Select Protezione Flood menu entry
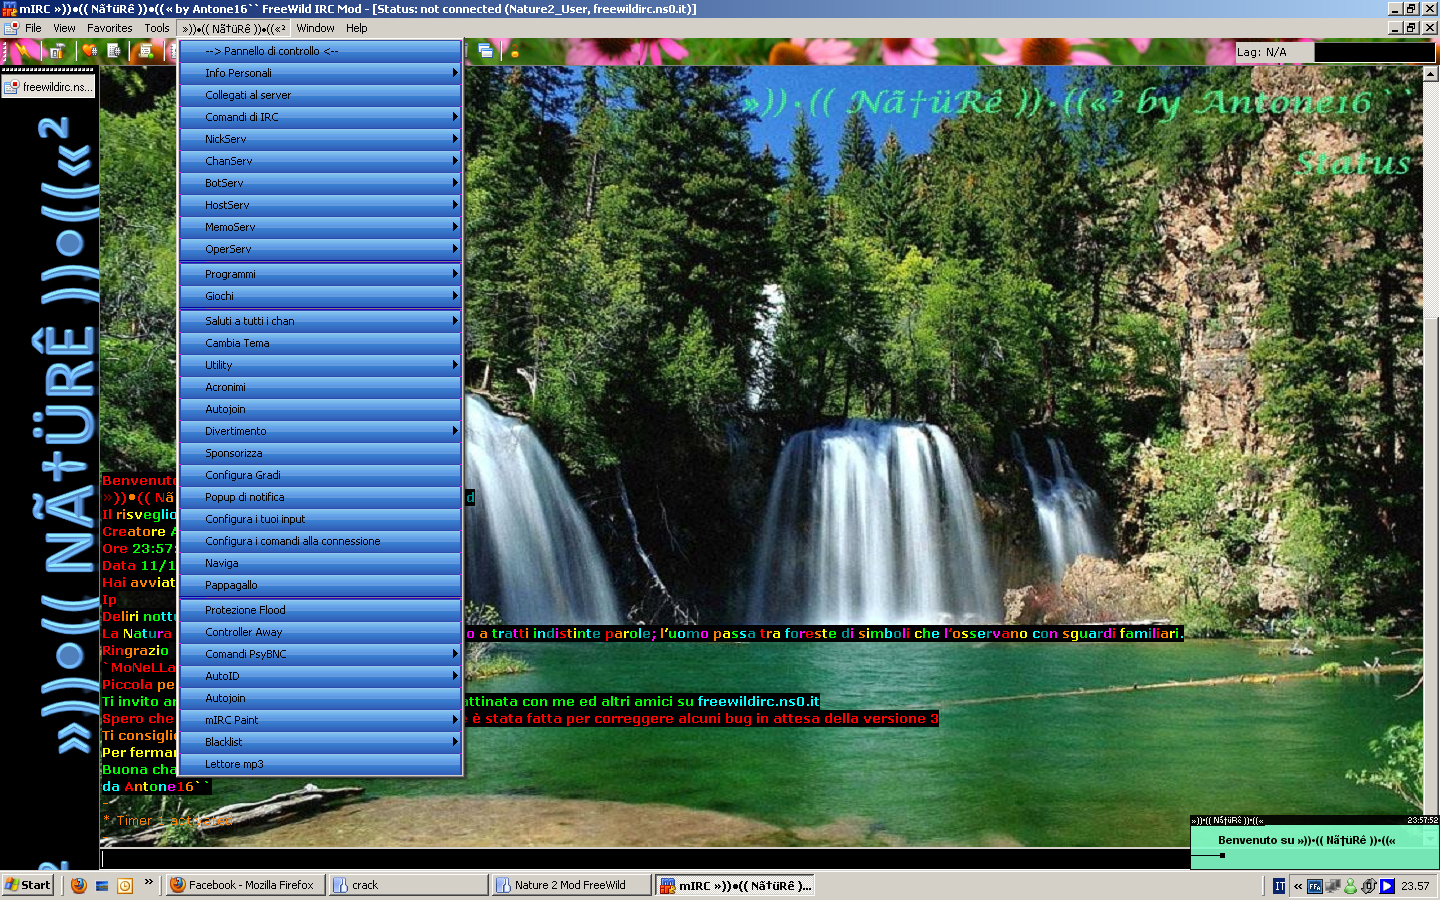 click(x=320, y=610)
